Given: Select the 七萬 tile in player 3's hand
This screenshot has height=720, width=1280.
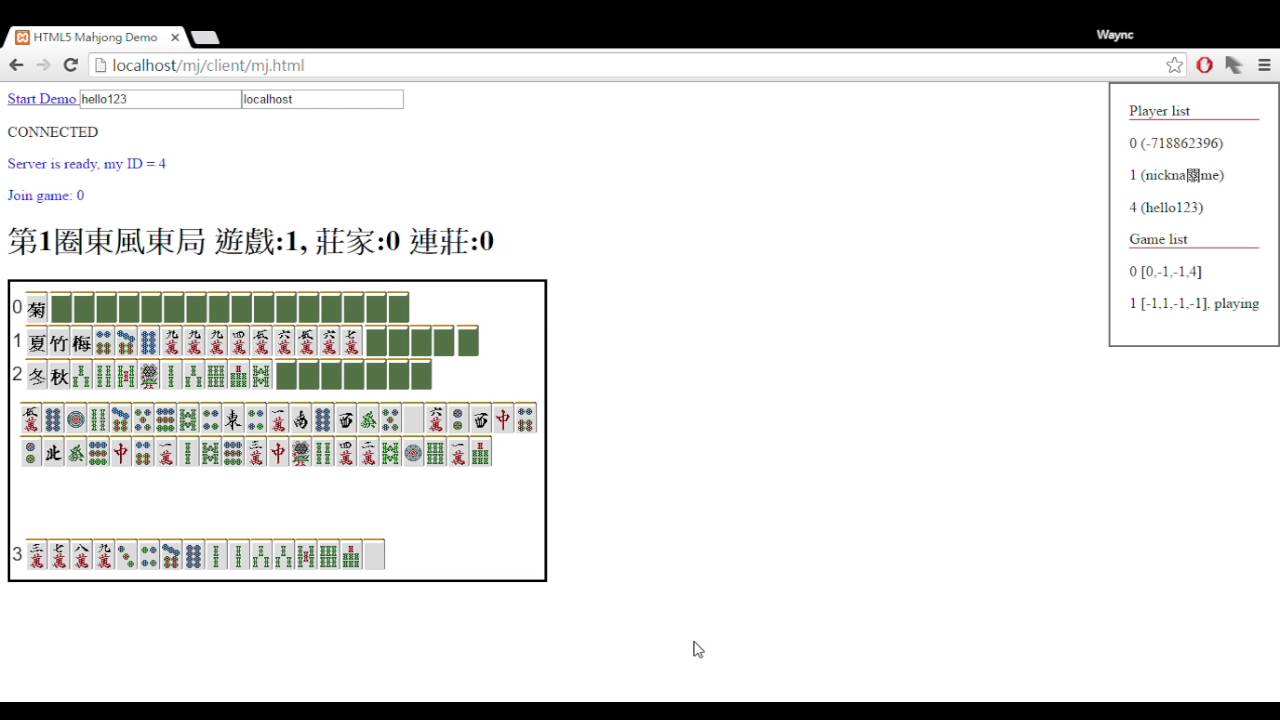Looking at the screenshot, I should tap(59, 554).
